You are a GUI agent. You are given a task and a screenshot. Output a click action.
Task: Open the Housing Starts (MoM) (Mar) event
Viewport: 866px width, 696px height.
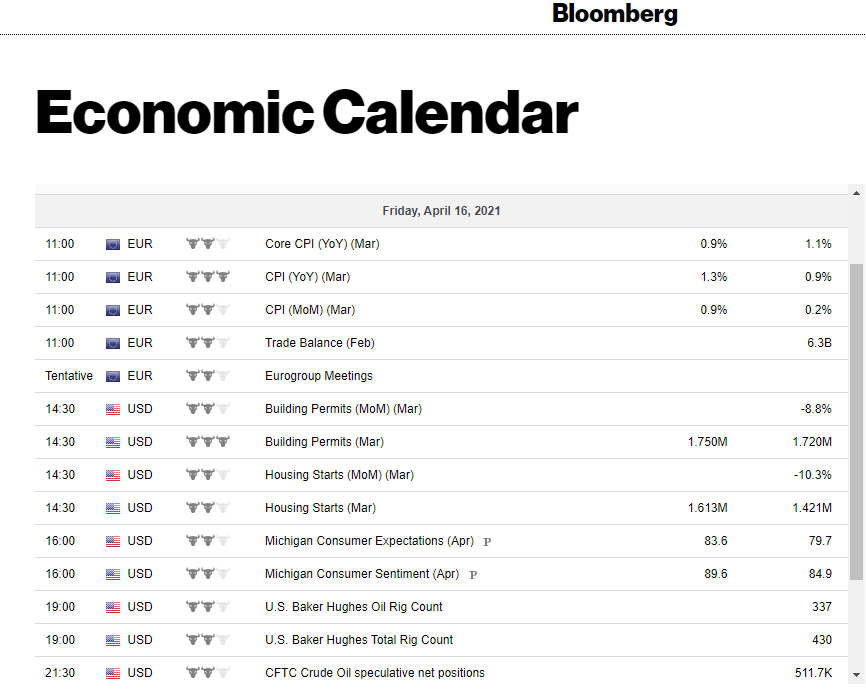coord(339,475)
